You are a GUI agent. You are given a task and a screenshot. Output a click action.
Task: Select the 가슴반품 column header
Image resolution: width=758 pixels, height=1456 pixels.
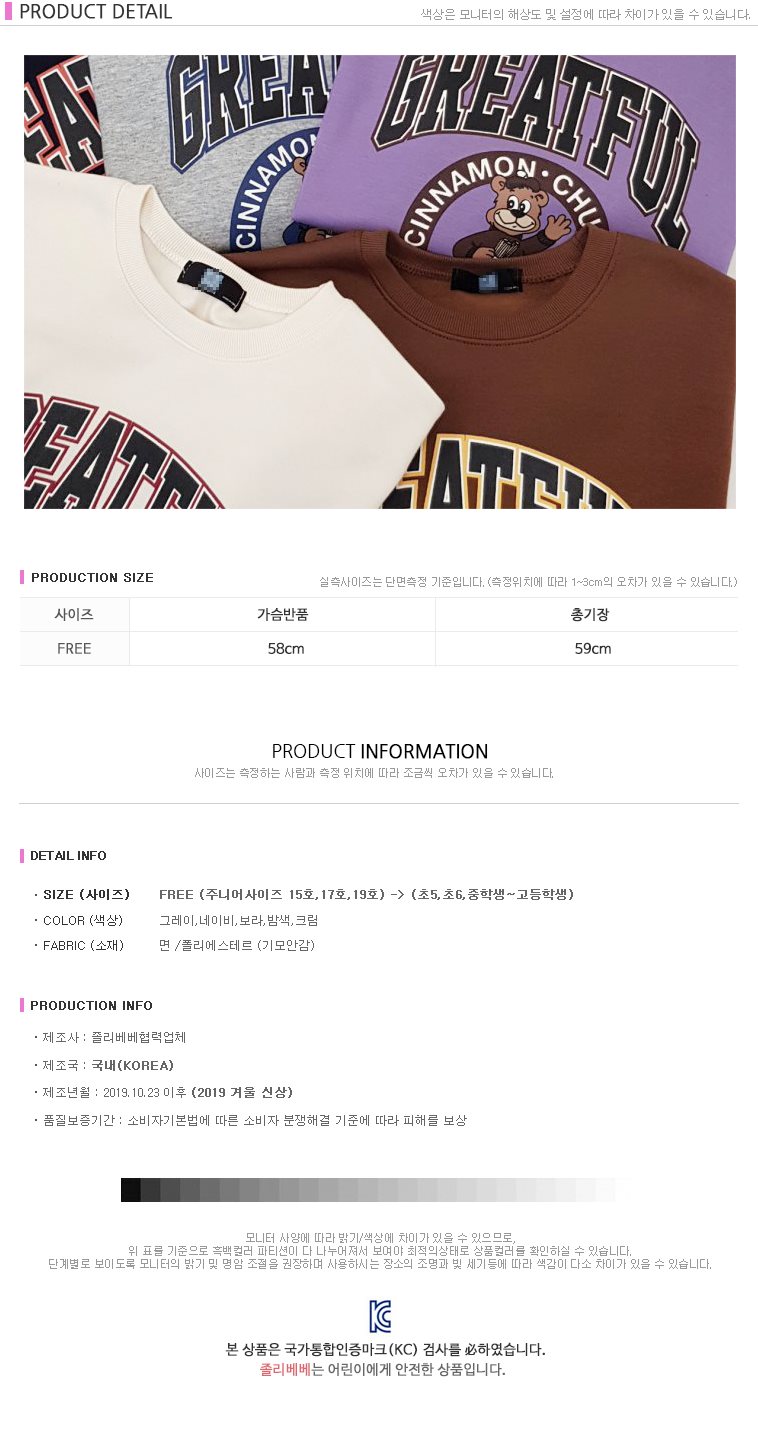[283, 615]
